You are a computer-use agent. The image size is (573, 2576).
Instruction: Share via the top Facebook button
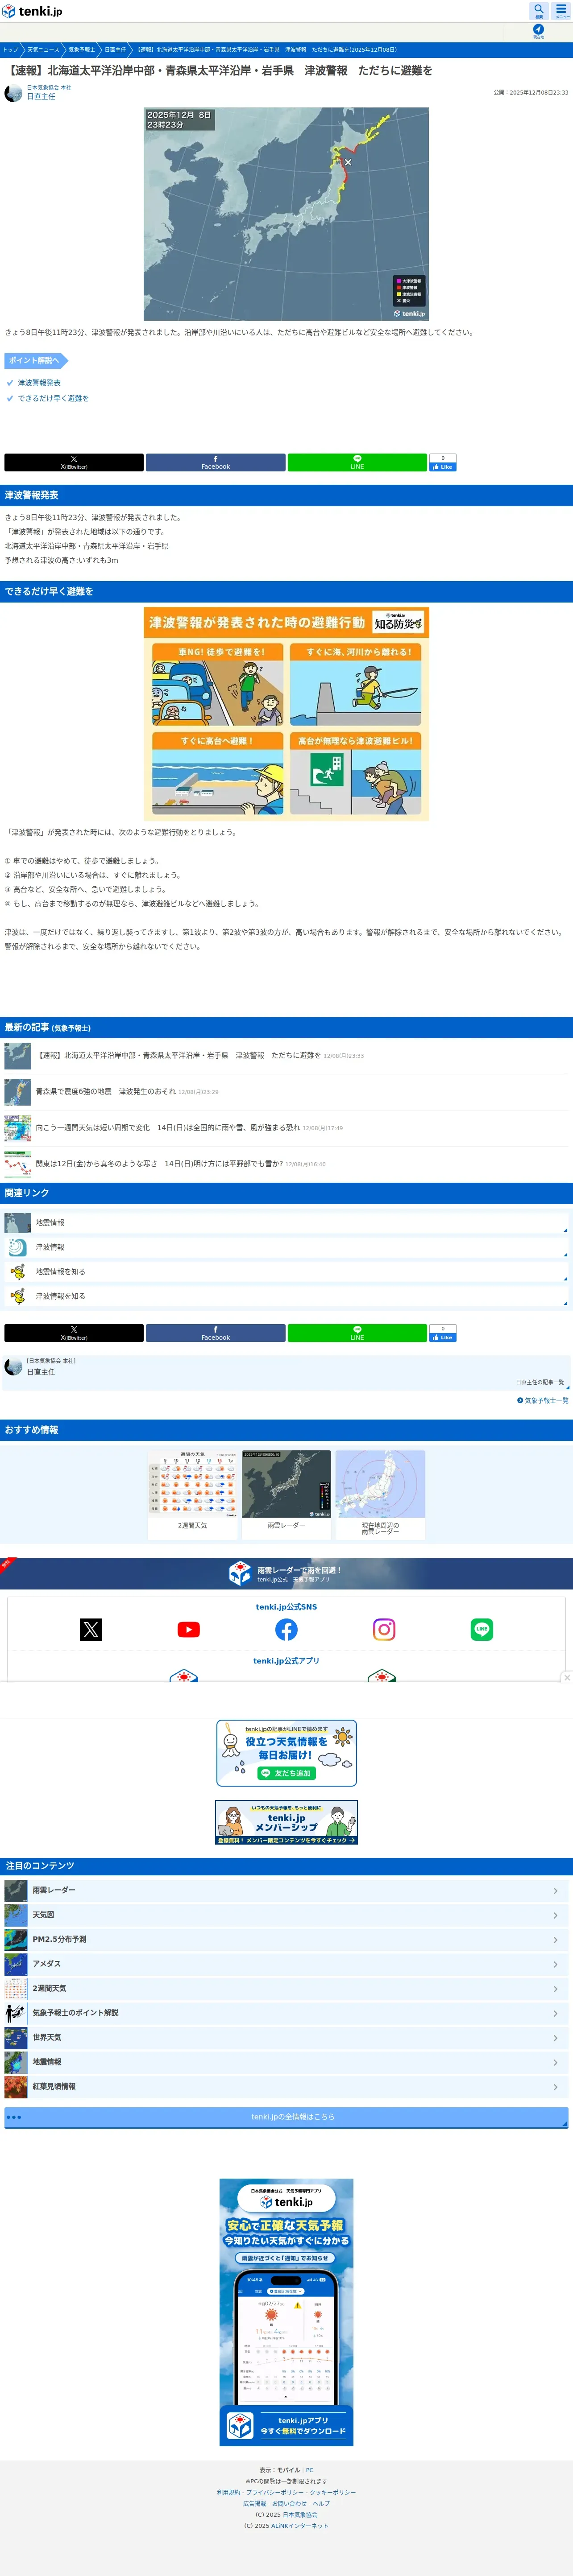pyautogui.click(x=215, y=463)
